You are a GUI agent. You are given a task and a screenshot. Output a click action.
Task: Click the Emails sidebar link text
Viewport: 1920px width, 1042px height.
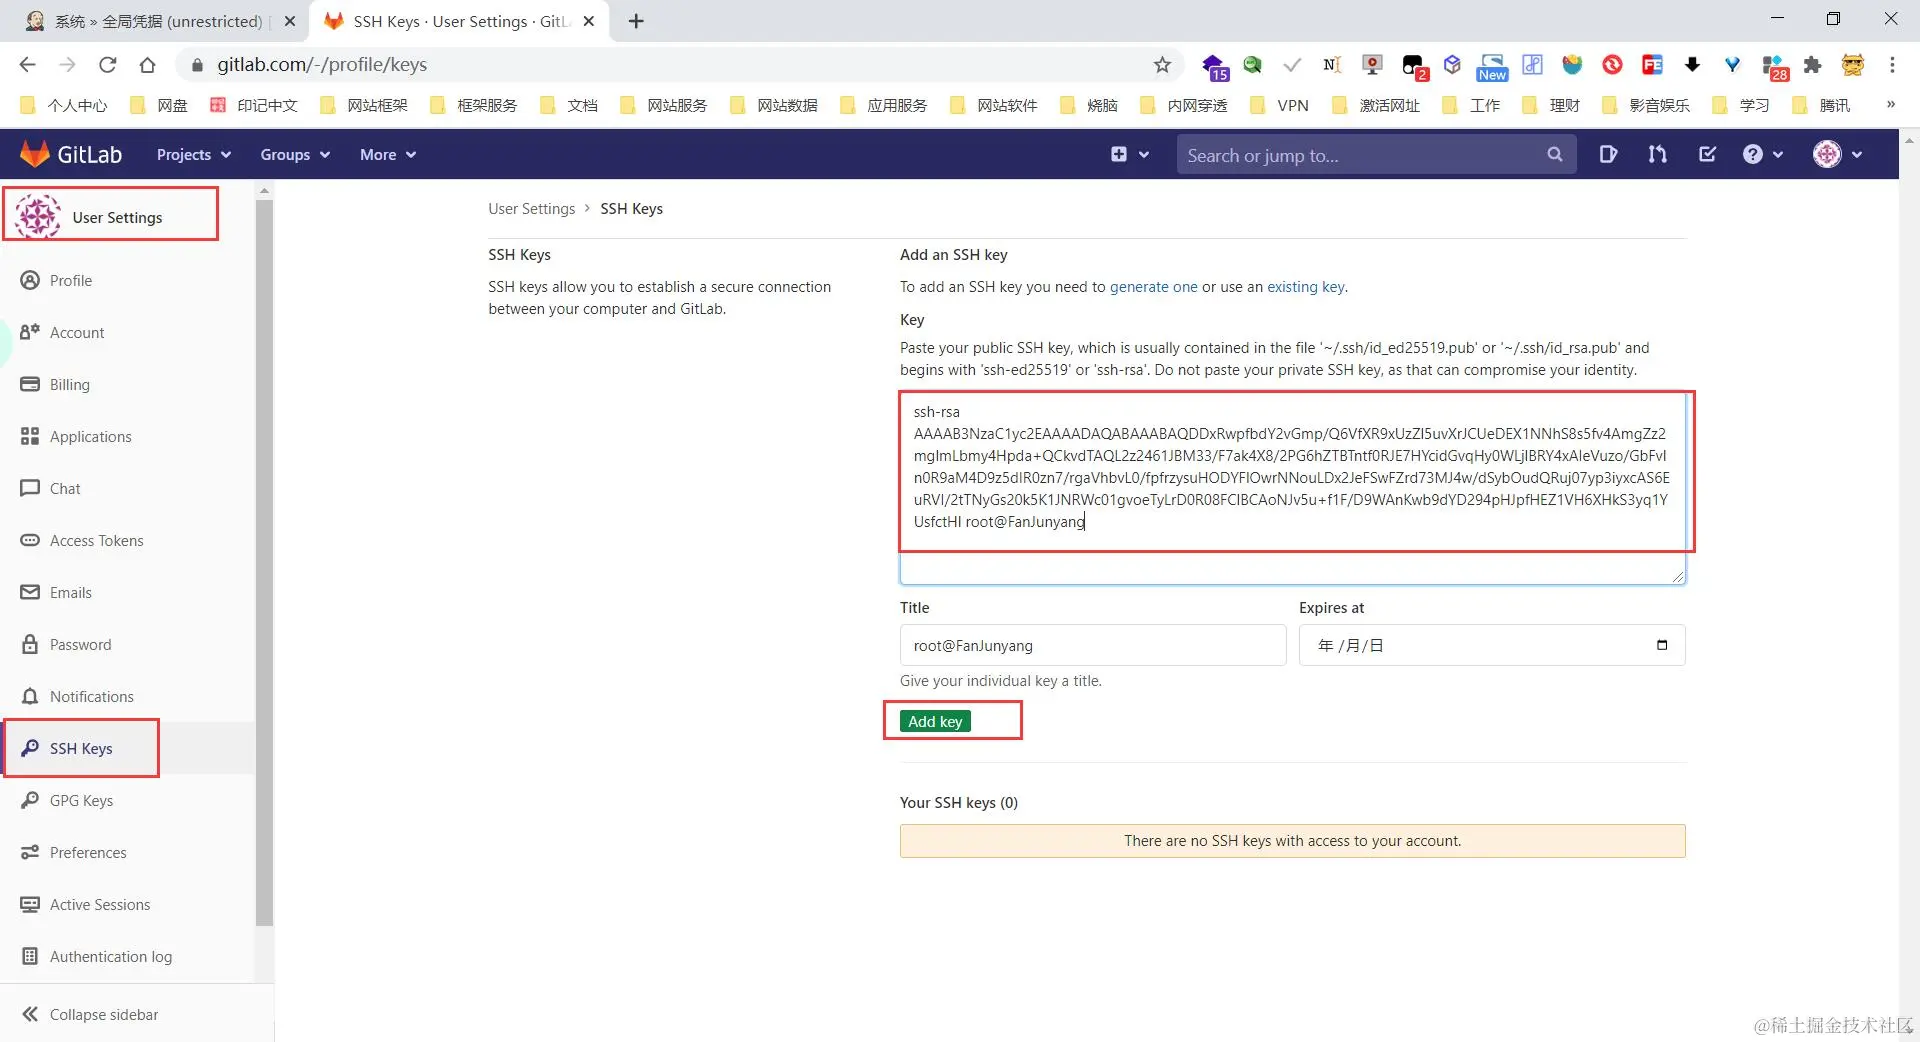click(70, 593)
